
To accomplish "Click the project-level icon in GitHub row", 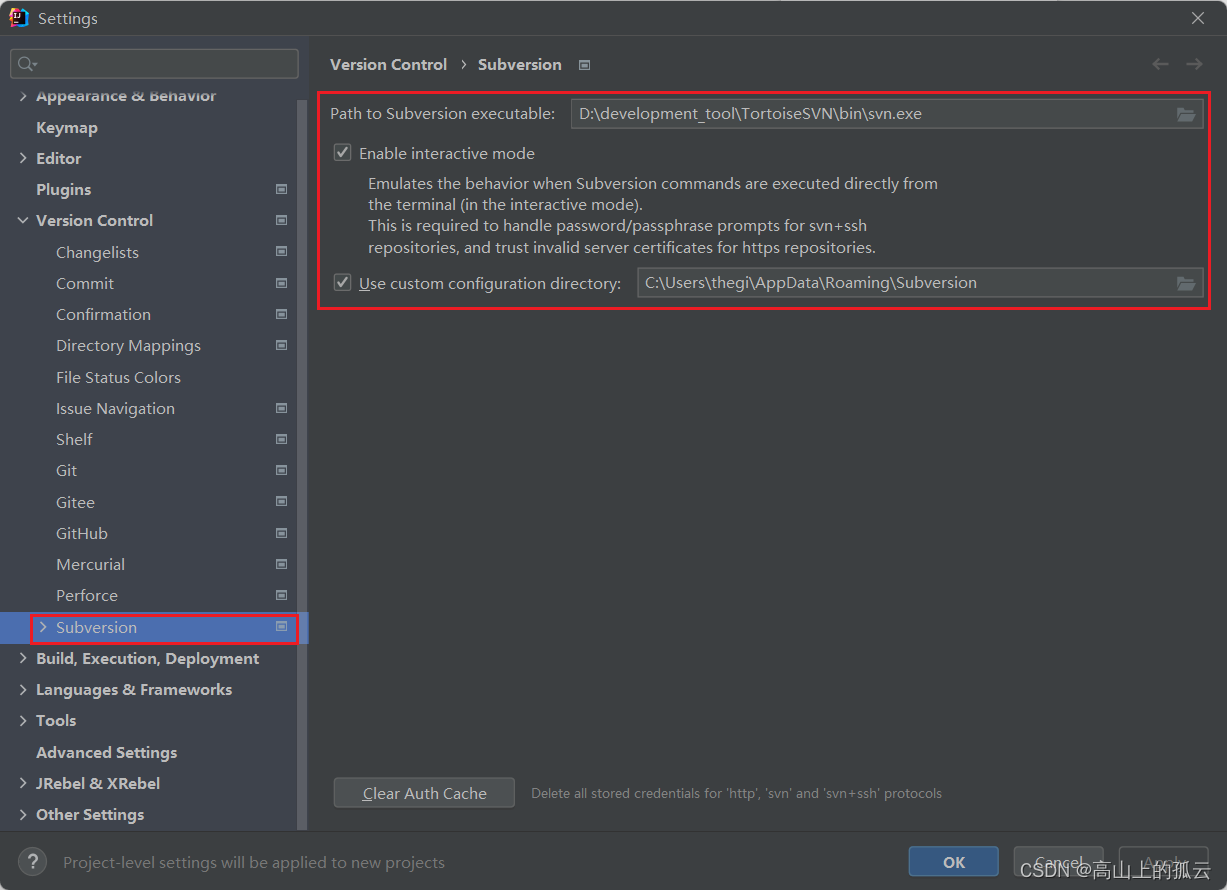I will click(281, 533).
